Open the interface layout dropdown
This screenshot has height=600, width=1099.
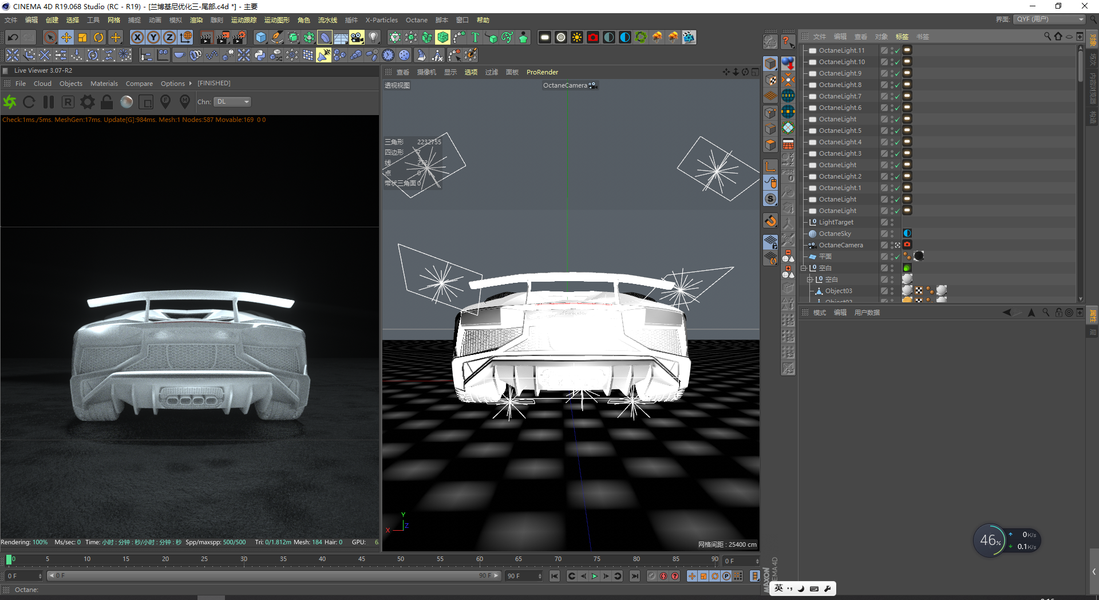tap(1049, 19)
